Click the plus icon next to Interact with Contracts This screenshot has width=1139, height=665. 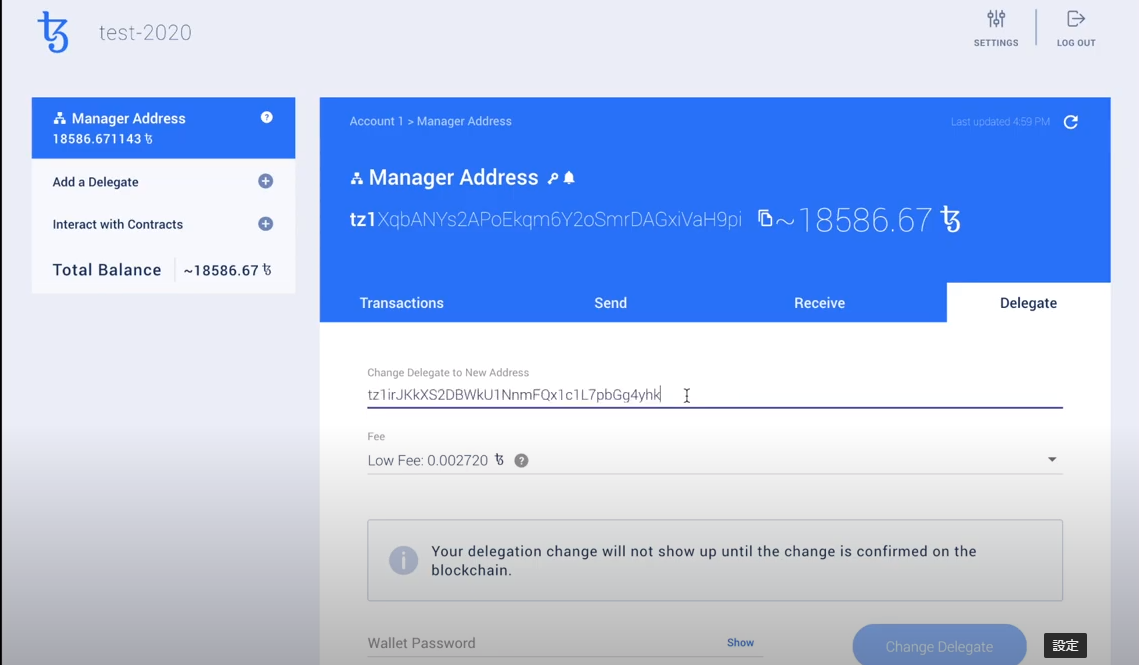point(266,224)
